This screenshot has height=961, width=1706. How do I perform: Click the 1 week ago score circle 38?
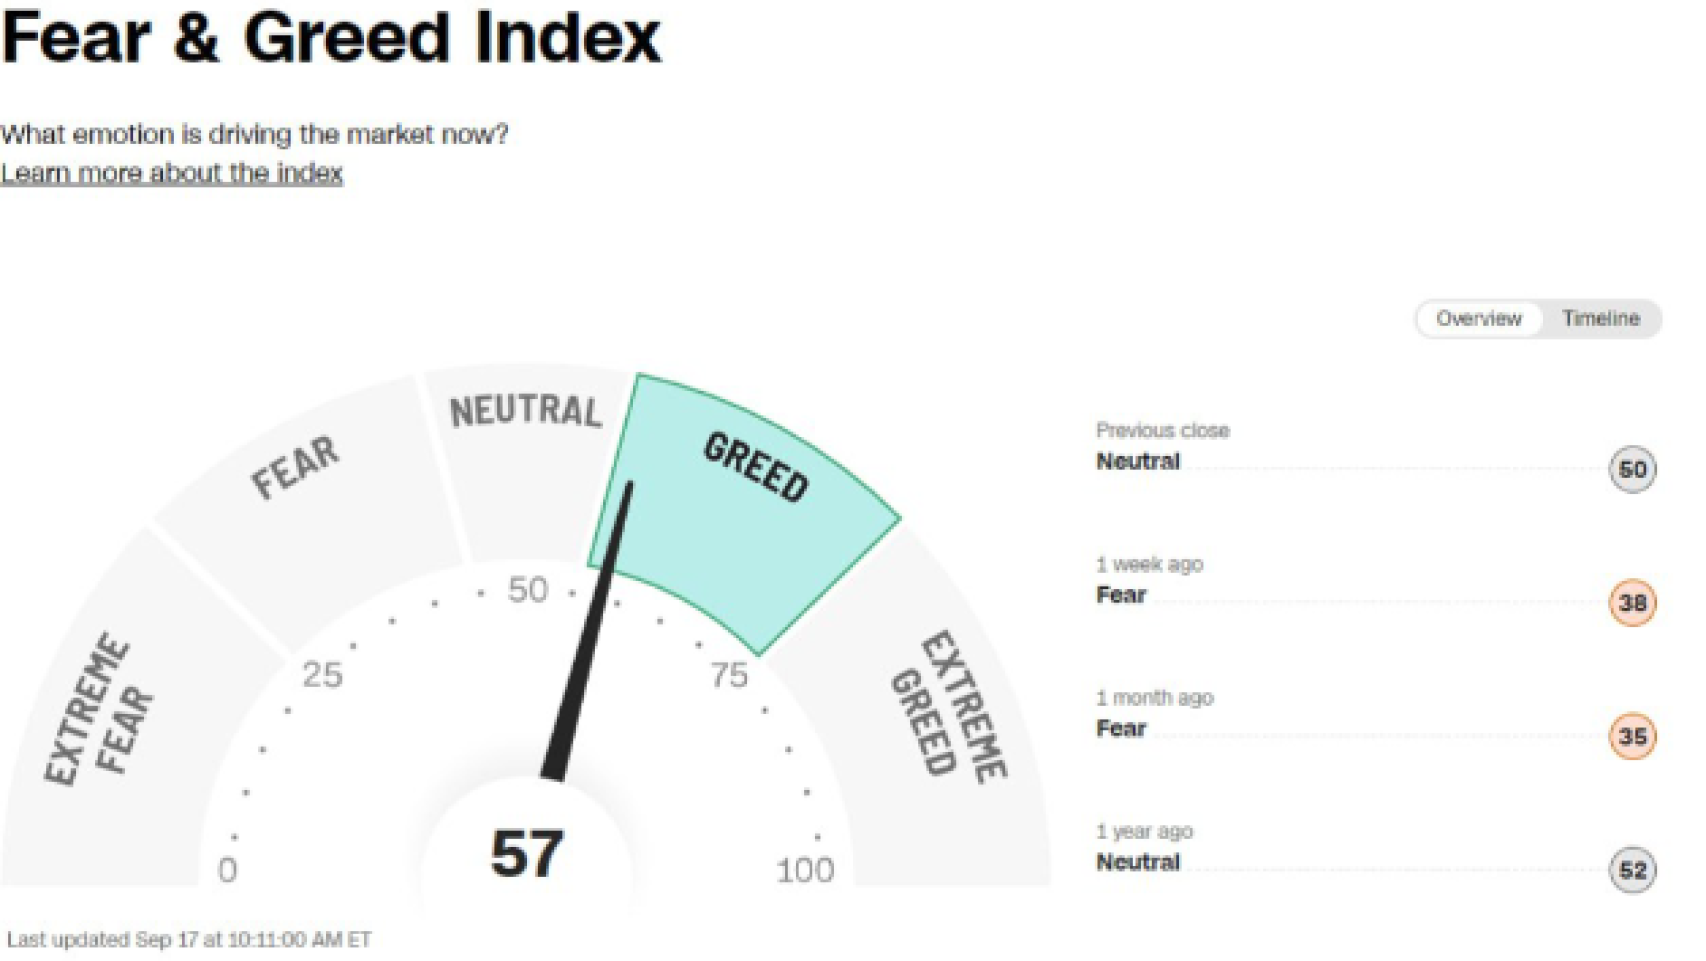[x=1633, y=602]
